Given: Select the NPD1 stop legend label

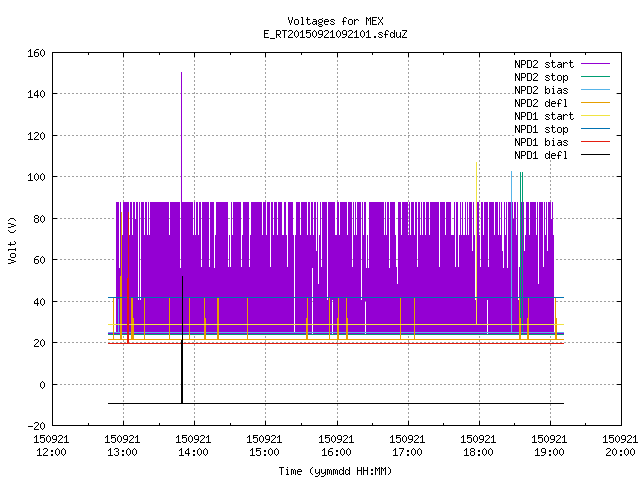Looking at the screenshot, I should click(x=541, y=129).
